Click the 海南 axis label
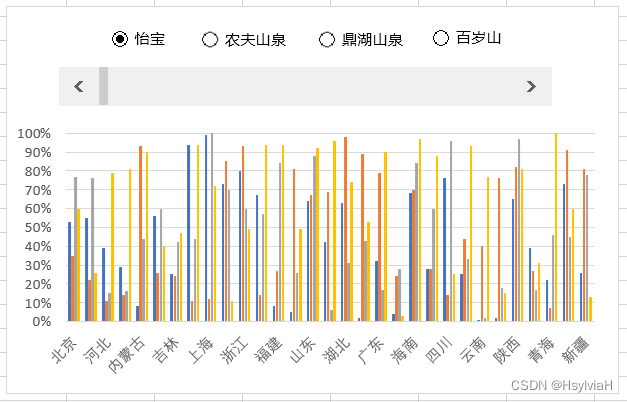 click(405, 350)
